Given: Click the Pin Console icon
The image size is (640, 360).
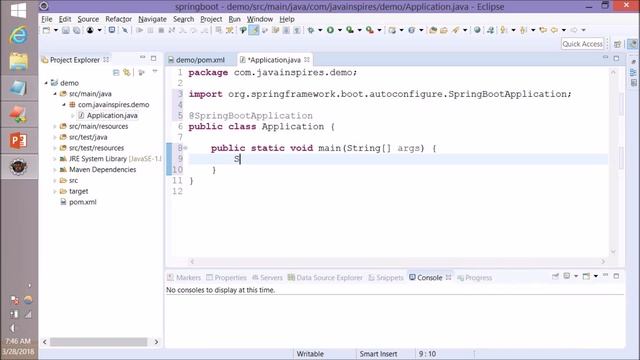Looking at the screenshot, I should (x=555, y=276).
